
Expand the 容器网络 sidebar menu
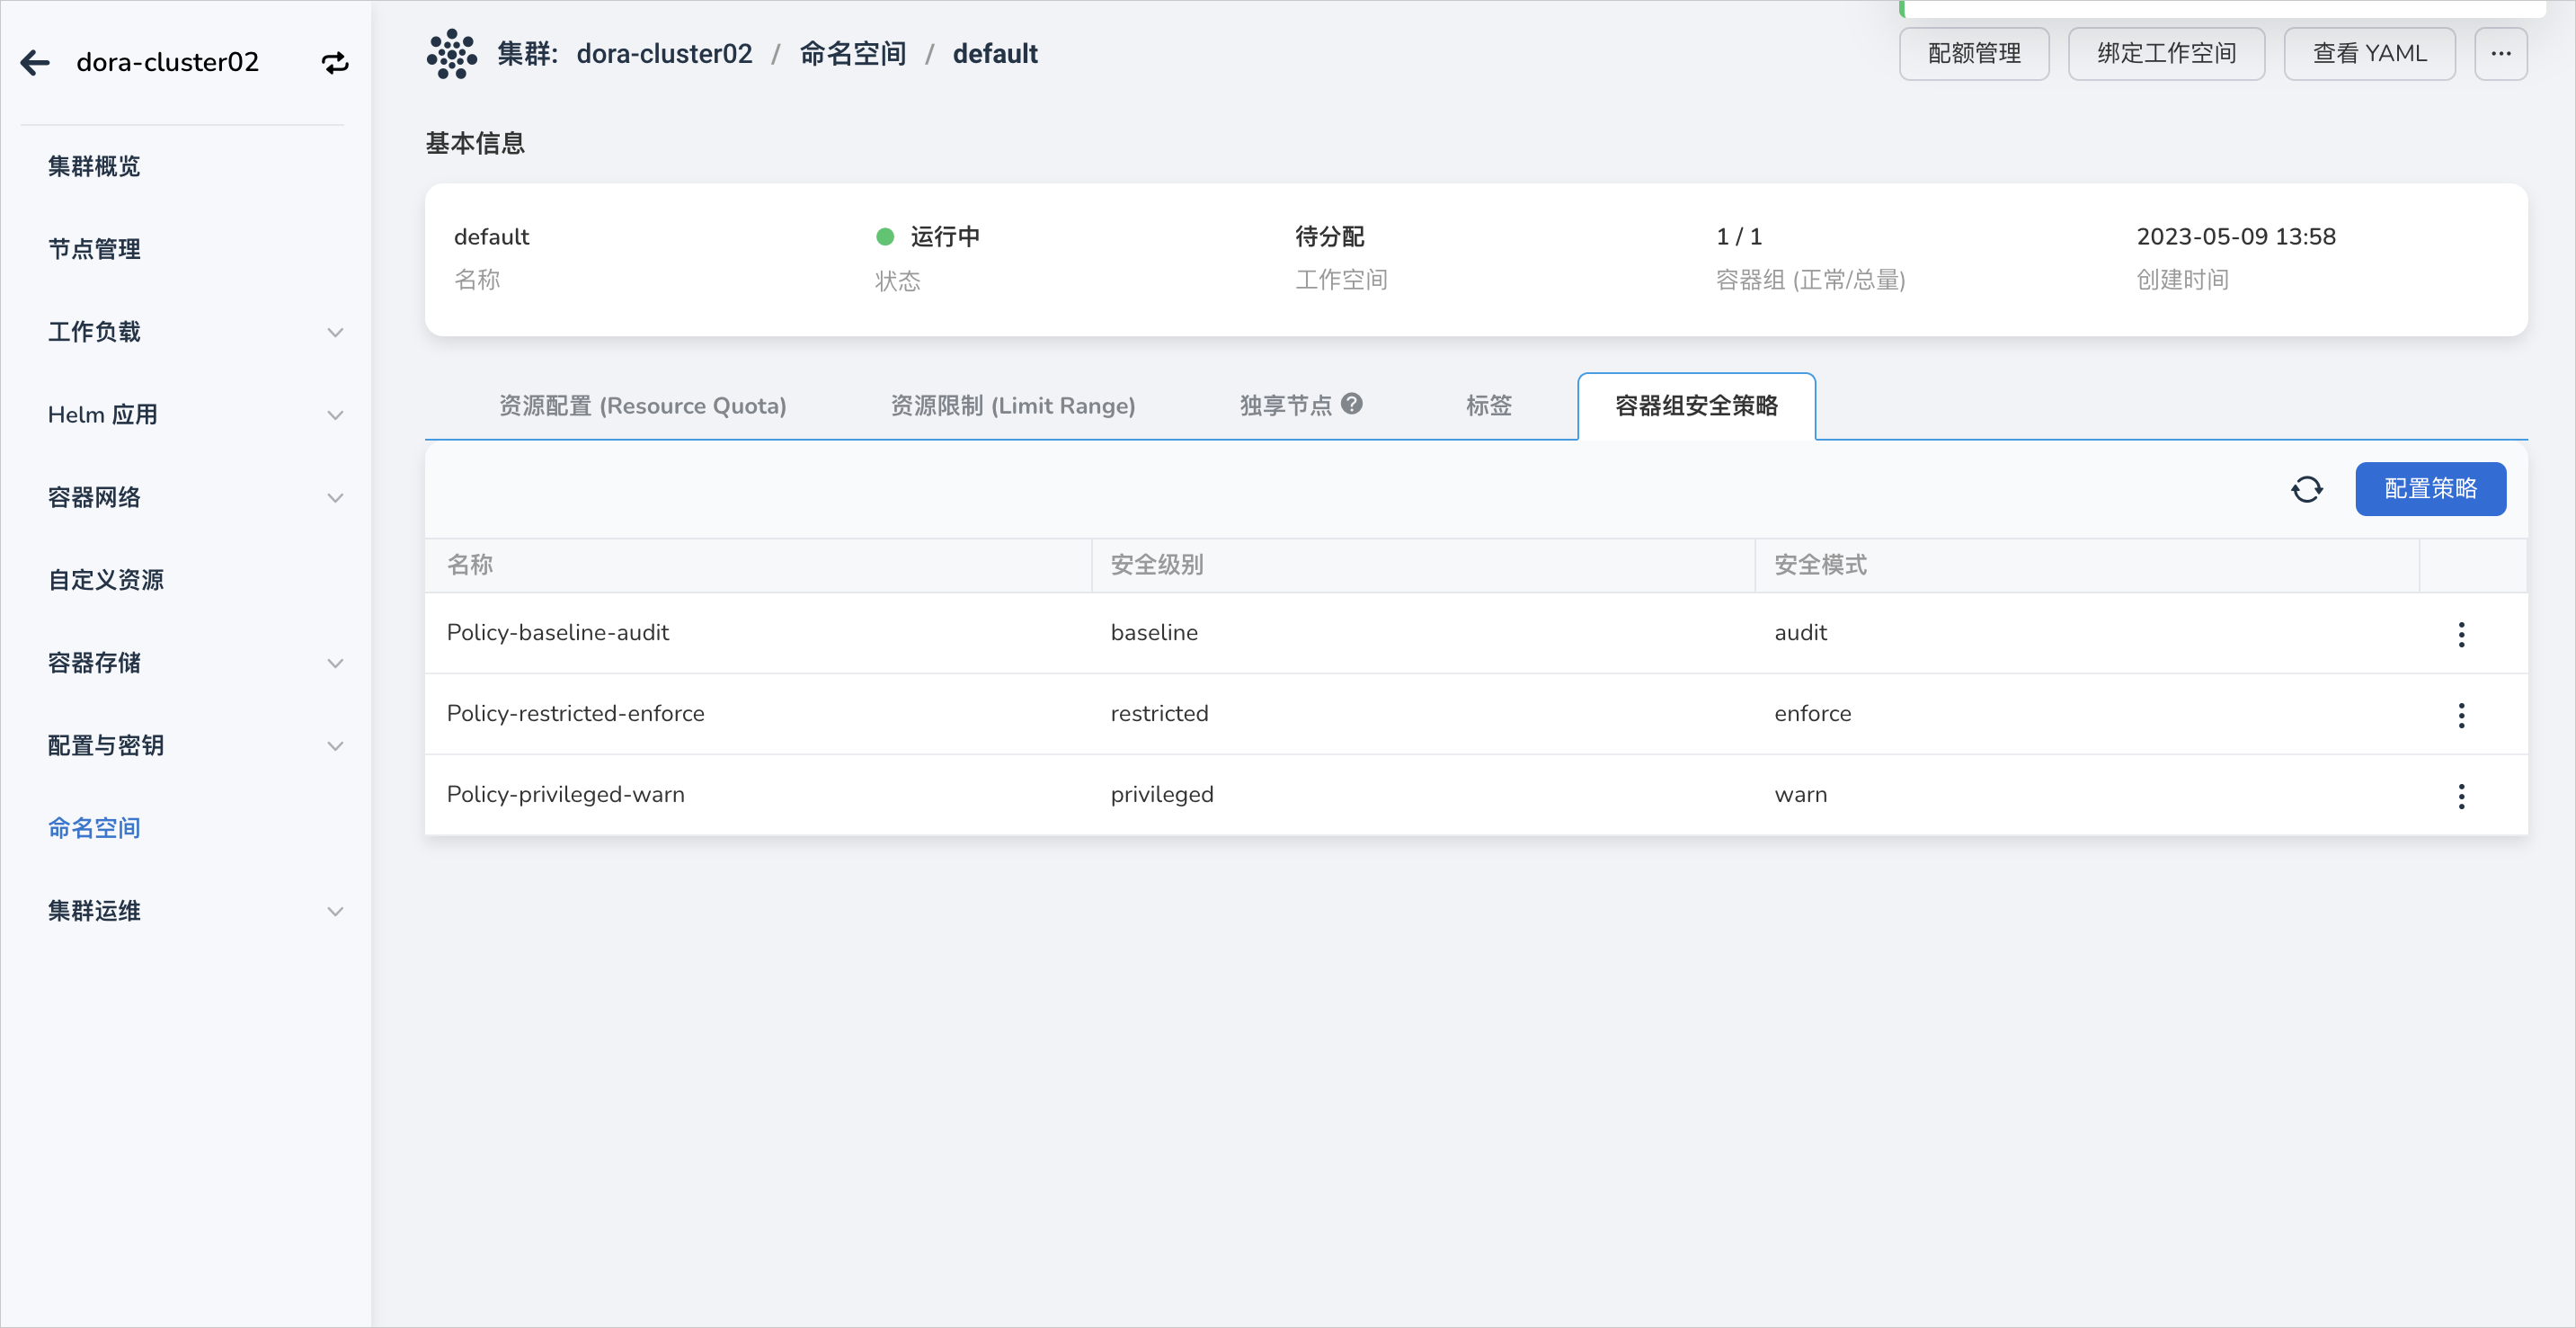336,498
